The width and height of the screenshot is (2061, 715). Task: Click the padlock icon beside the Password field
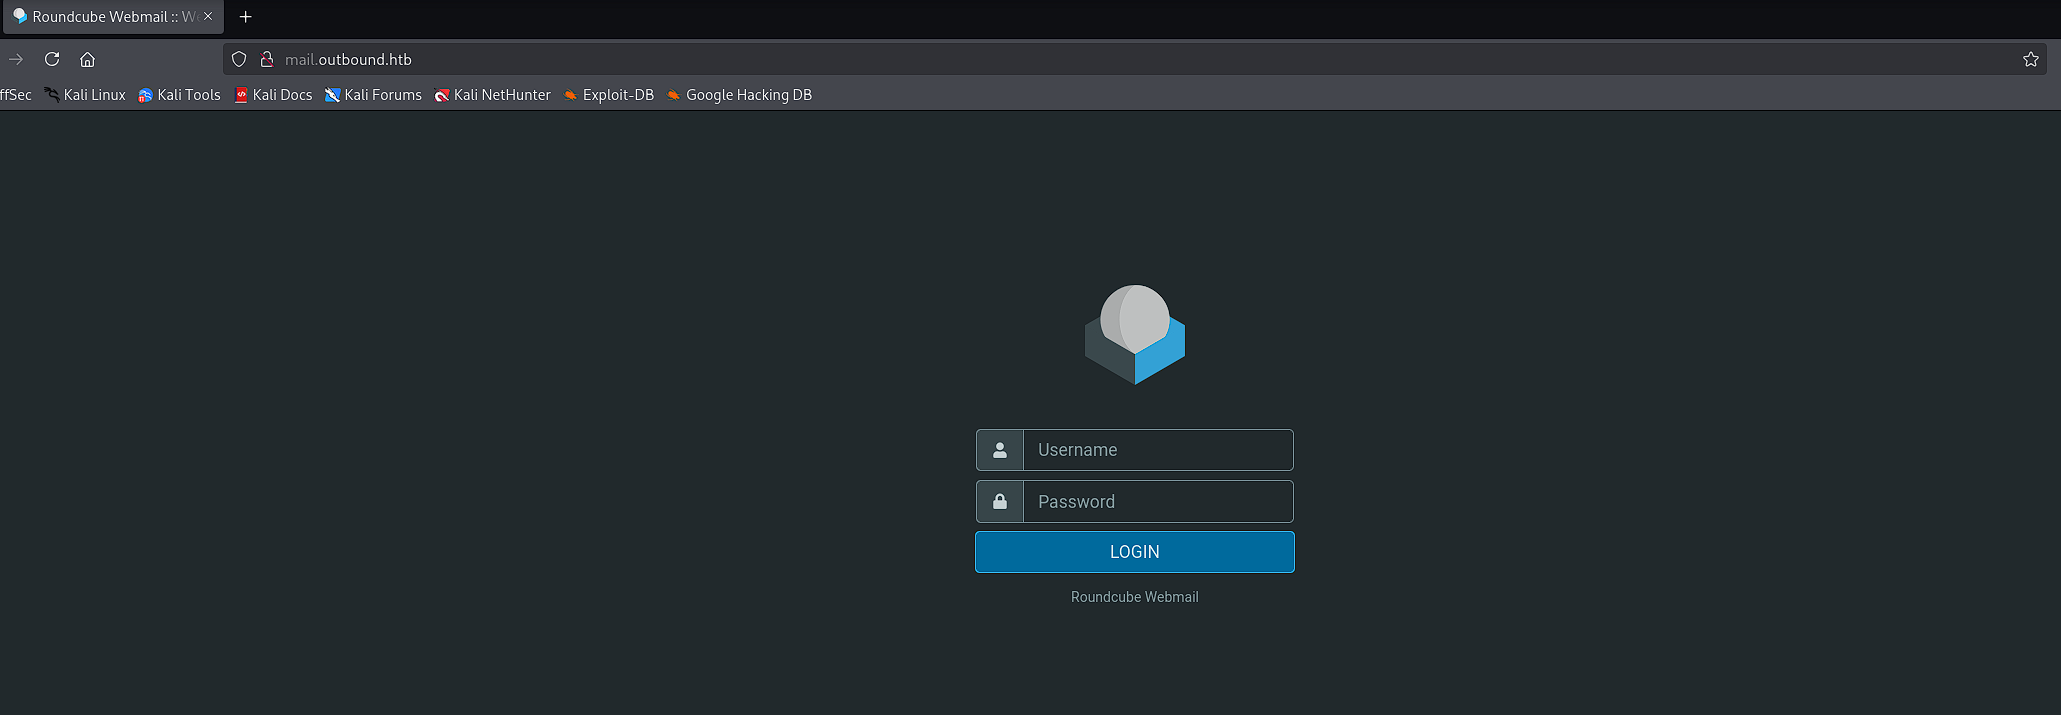pos(999,502)
